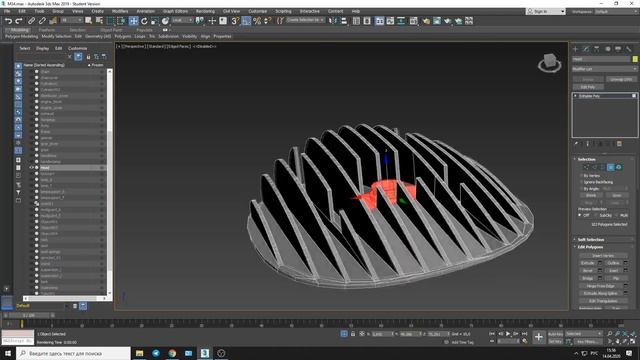Select the SubObj preview selection radio
The height and width of the screenshot is (360, 640).
click(x=596, y=215)
